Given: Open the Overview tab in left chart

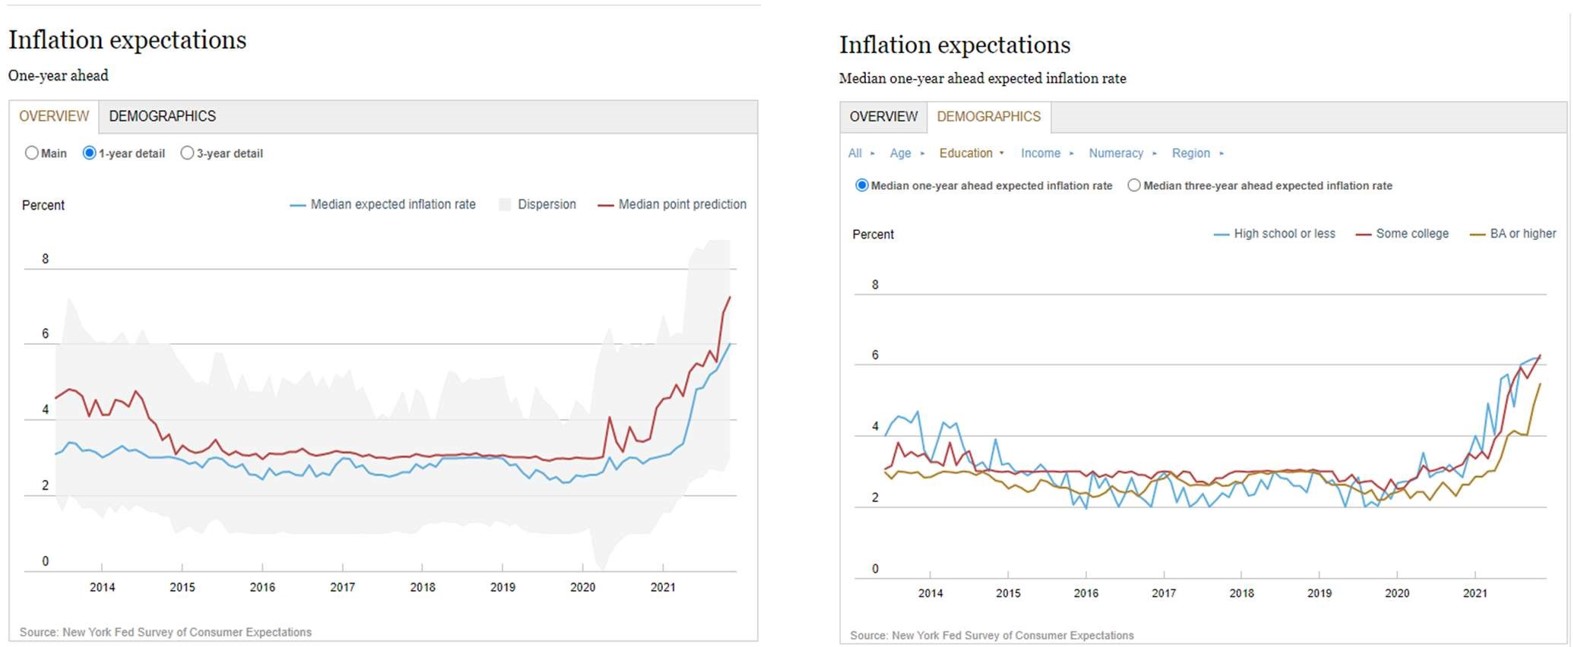Looking at the screenshot, I should (54, 116).
